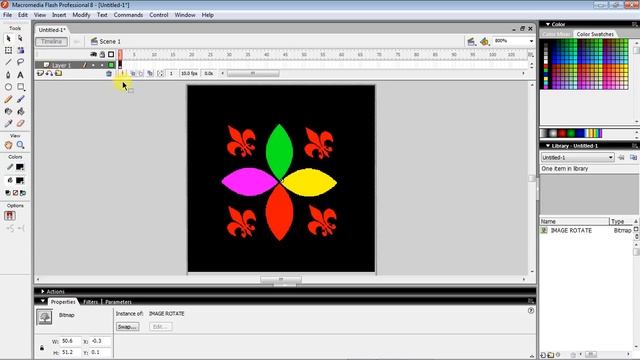This screenshot has height=360, width=640.
Task: Click the Edit Multiple Frames timeline button
Action: 150,73
